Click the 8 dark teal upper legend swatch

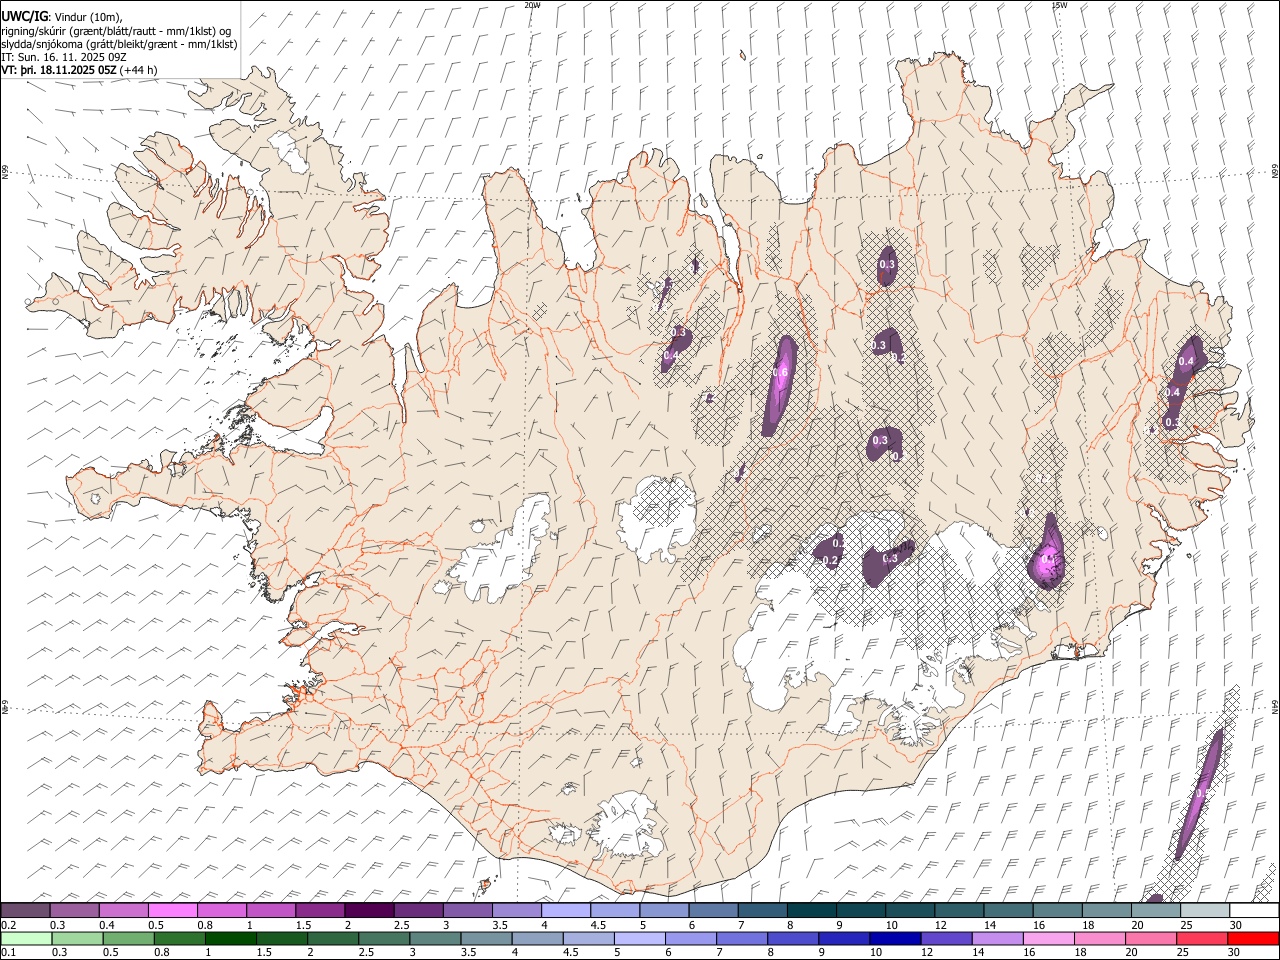812,911
